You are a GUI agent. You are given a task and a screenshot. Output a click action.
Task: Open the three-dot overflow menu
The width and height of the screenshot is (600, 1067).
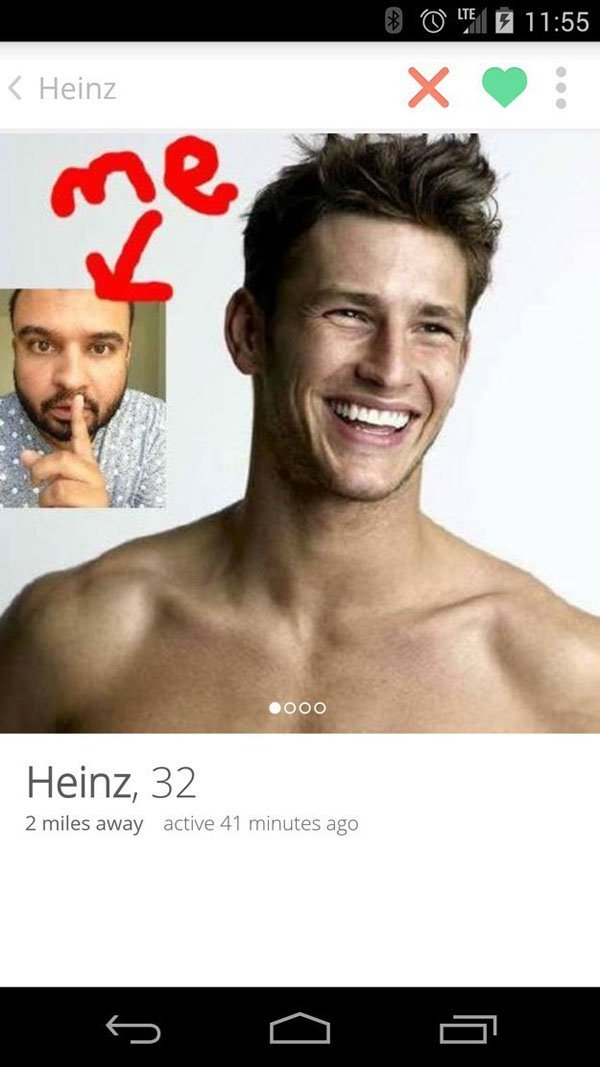(561, 87)
